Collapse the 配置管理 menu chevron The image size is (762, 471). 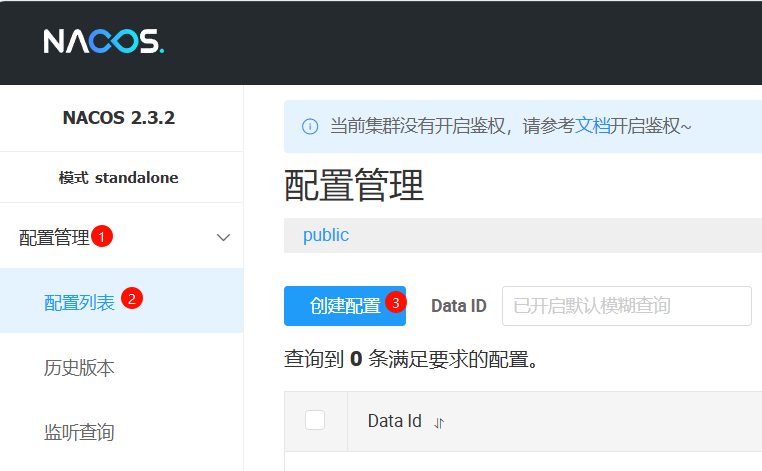(x=223, y=237)
